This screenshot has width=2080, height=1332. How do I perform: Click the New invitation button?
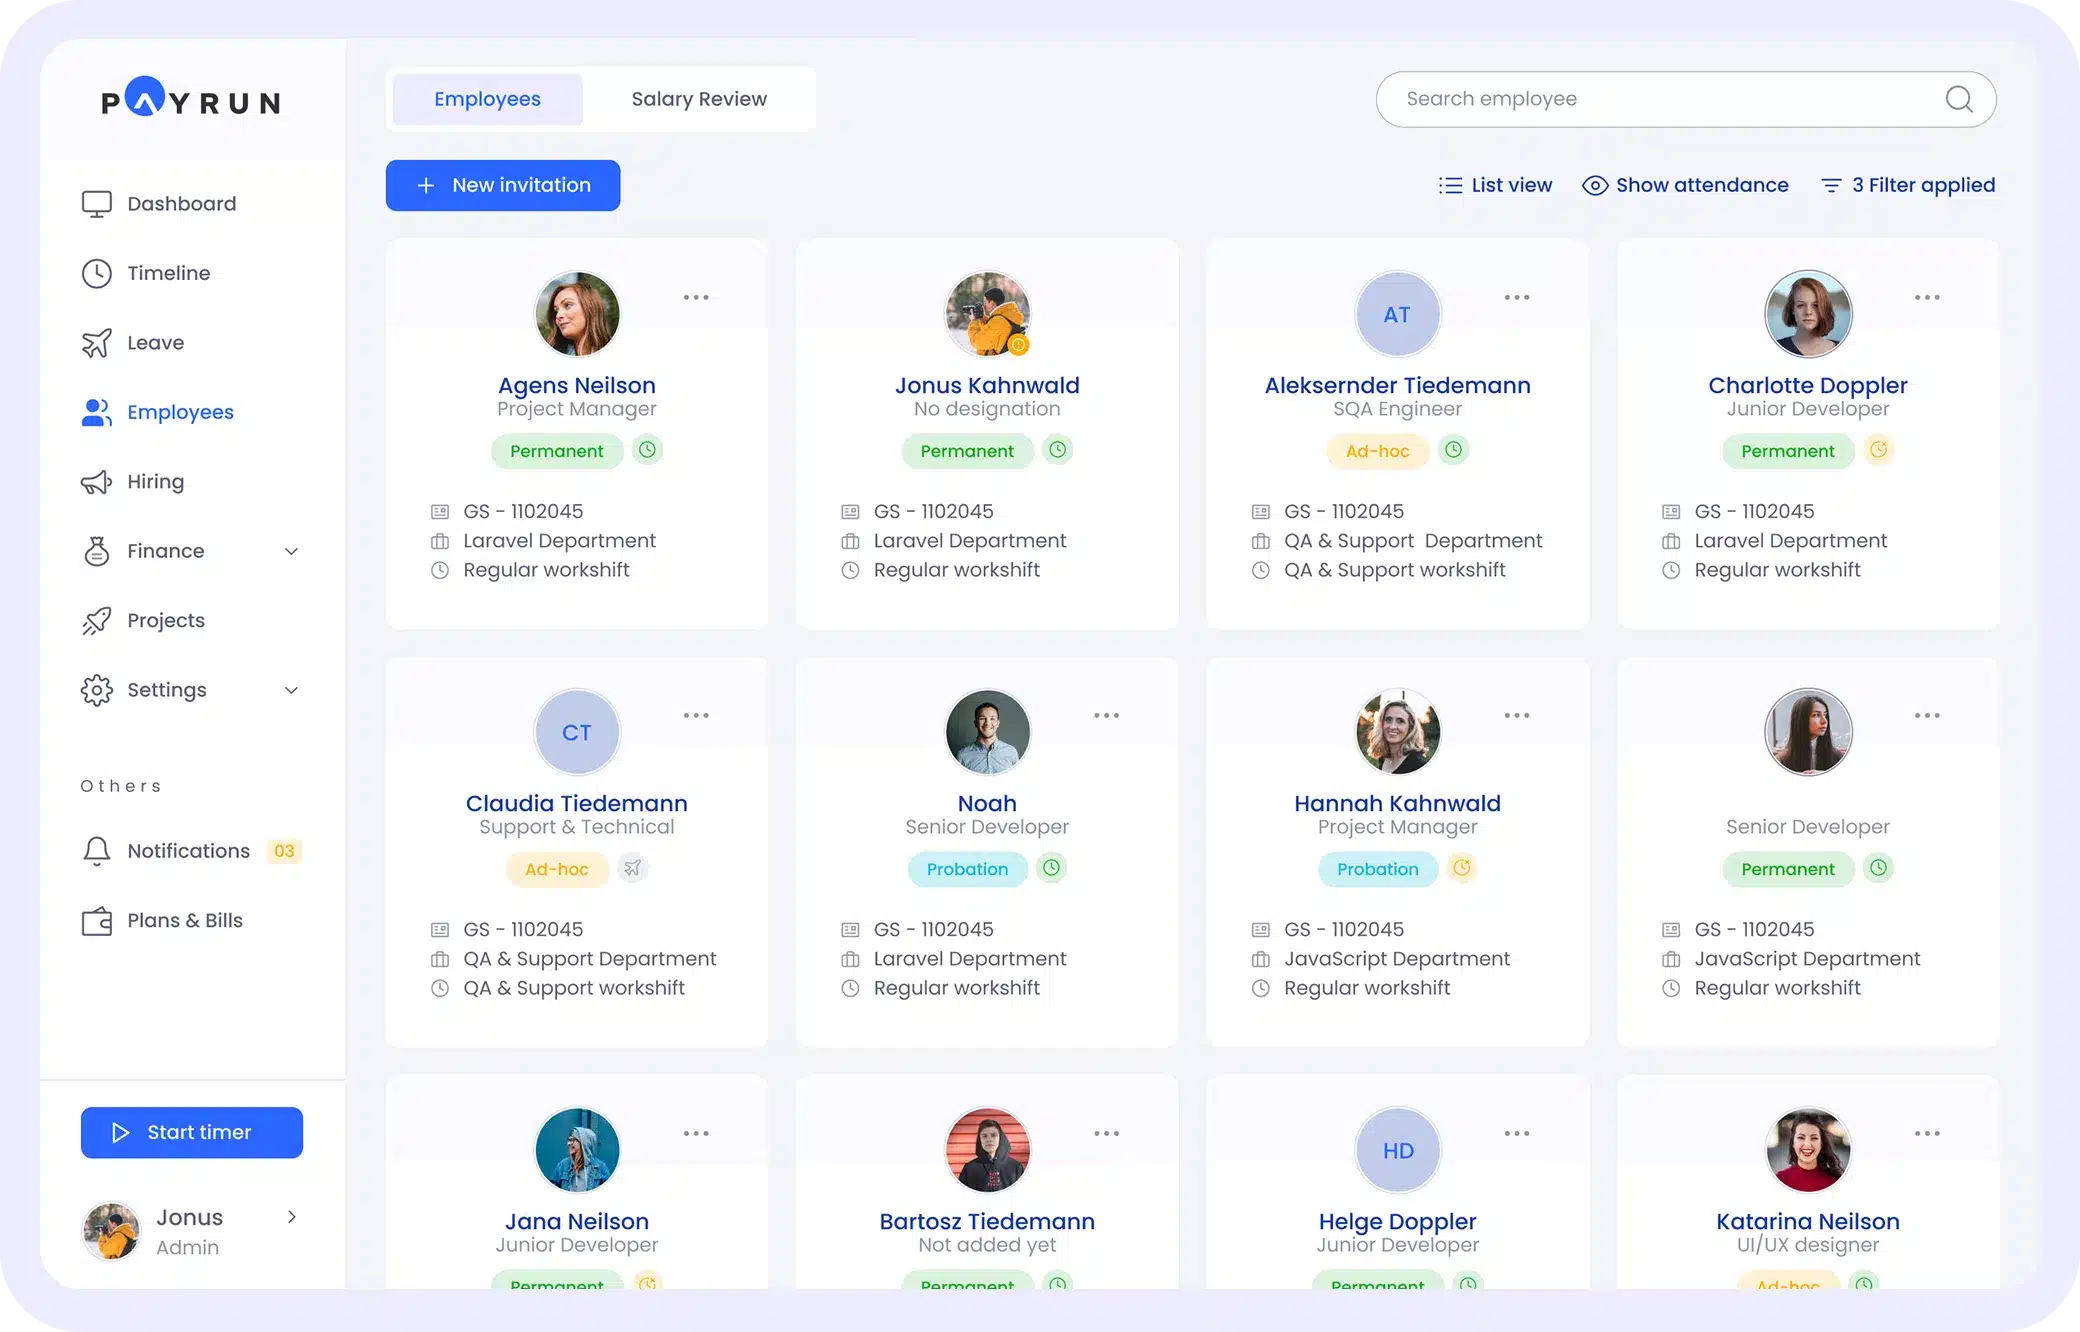click(x=503, y=185)
